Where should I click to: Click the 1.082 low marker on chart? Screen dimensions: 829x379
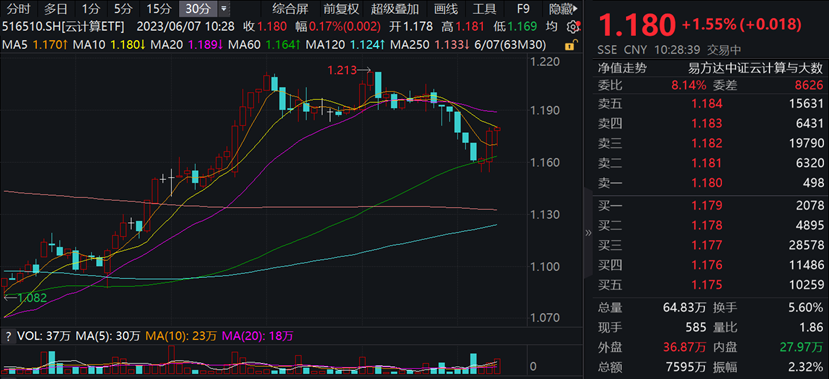[x=25, y=298]
